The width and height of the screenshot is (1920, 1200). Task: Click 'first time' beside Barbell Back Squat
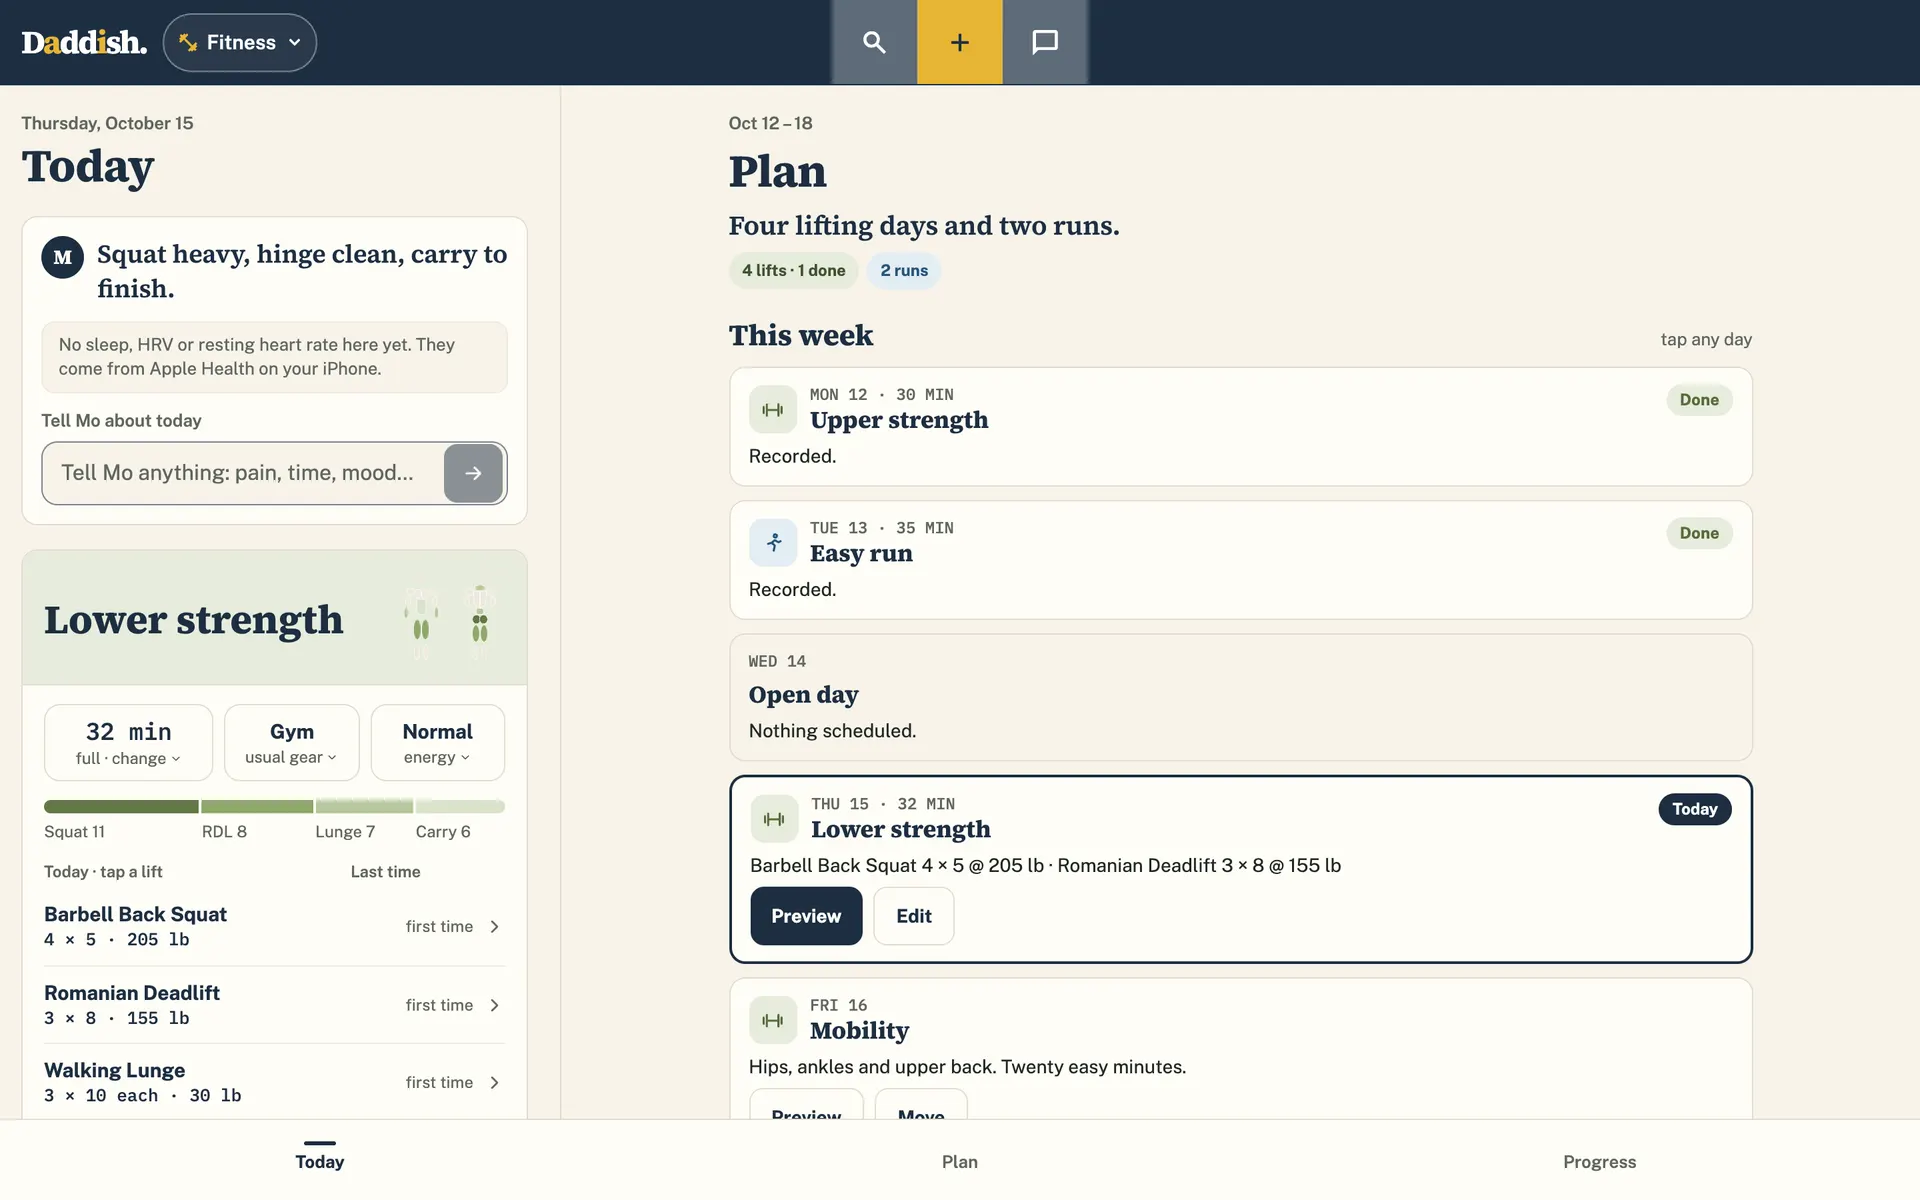click(x=439, y=927)
